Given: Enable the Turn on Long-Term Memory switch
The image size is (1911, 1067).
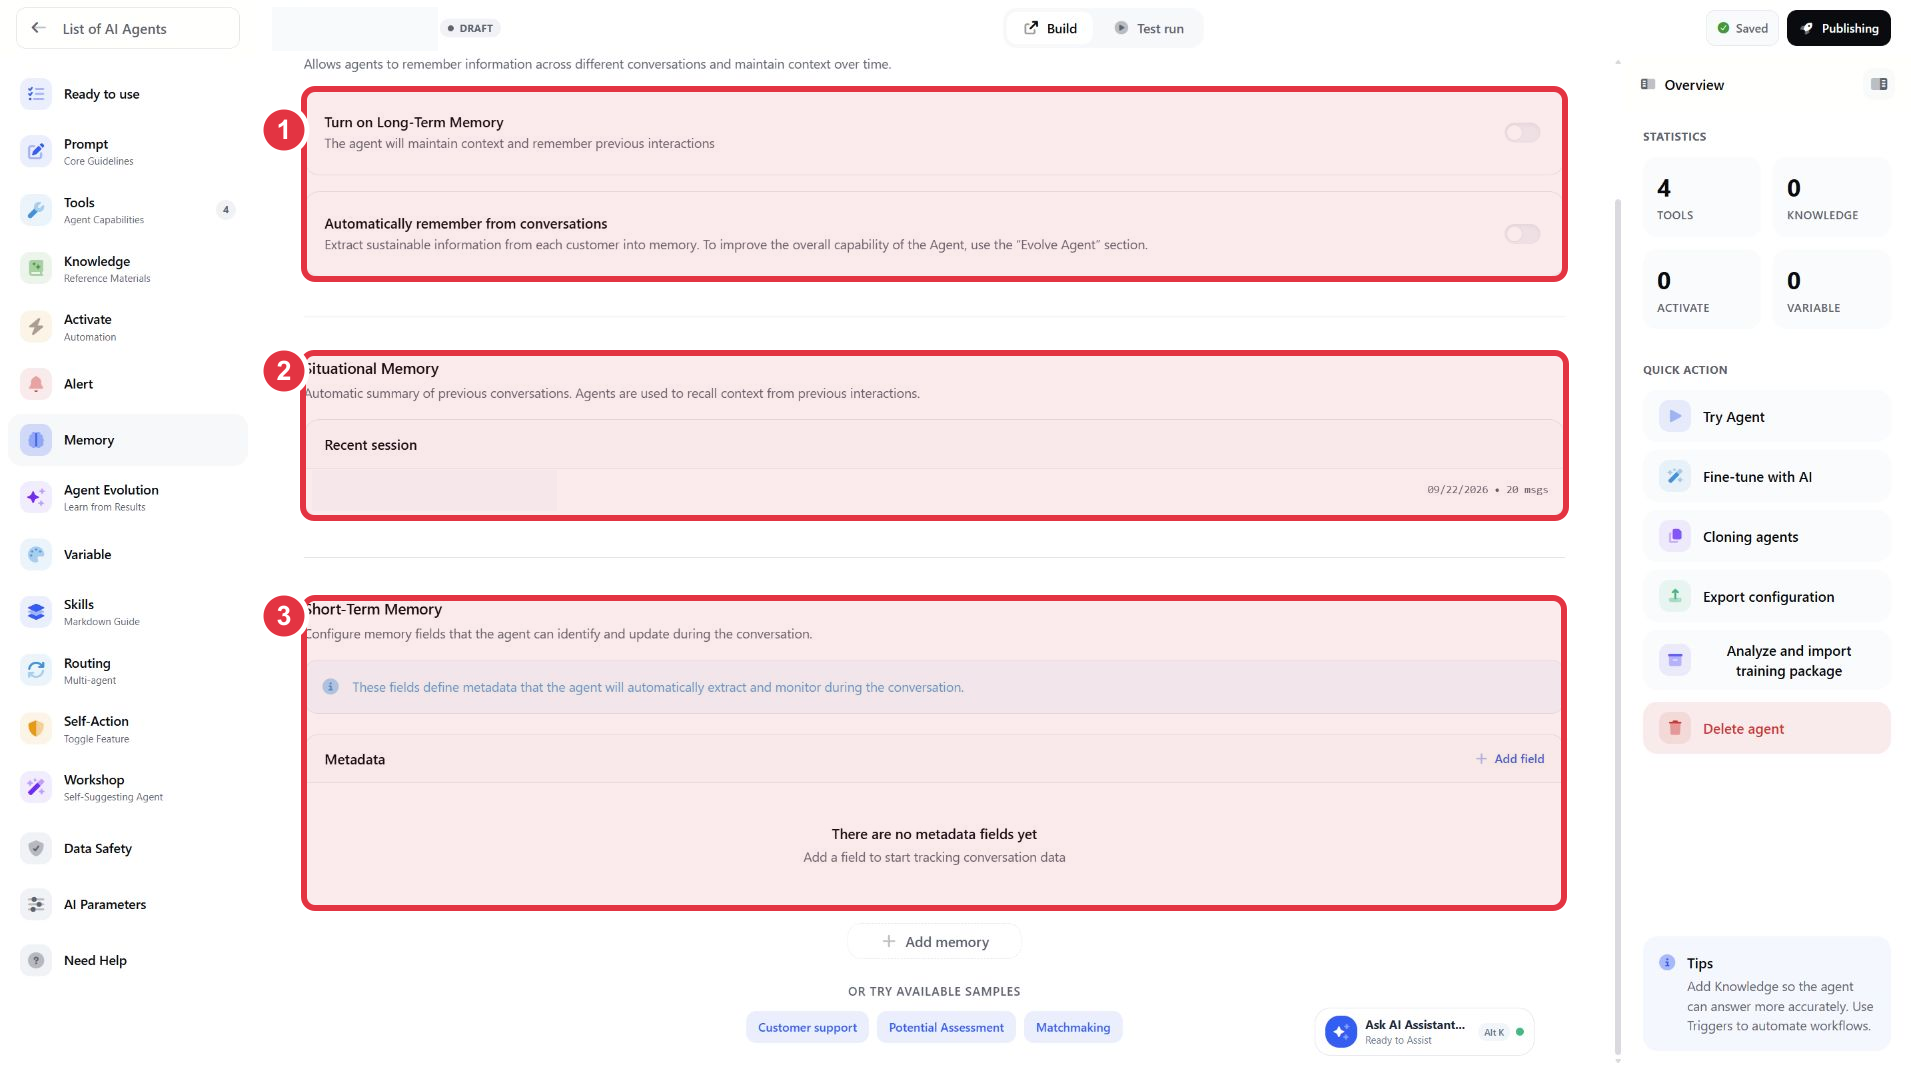Looking at the screenshot, I should point(1522,133).
